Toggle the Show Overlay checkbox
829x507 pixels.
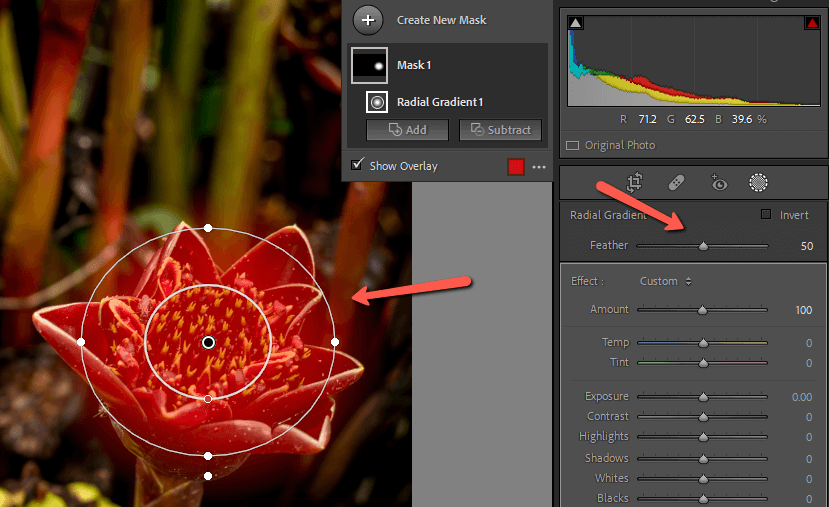click(x=357, y=164)
